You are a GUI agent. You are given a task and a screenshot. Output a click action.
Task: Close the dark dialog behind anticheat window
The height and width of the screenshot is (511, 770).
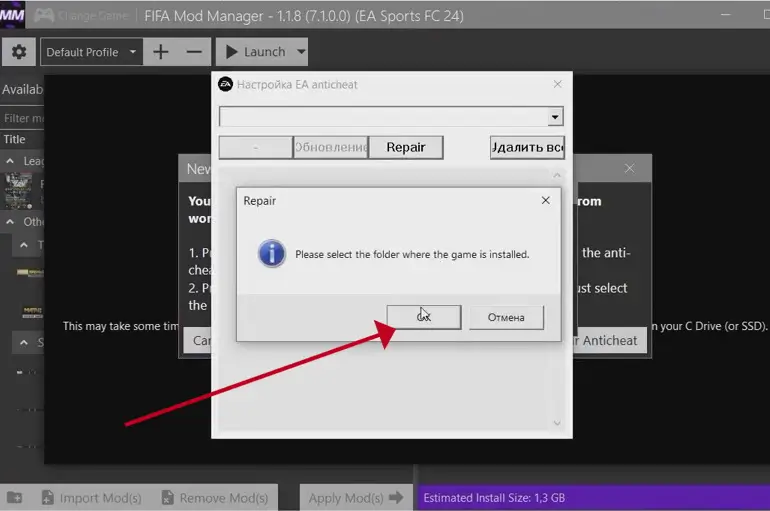tap(630, 168)
